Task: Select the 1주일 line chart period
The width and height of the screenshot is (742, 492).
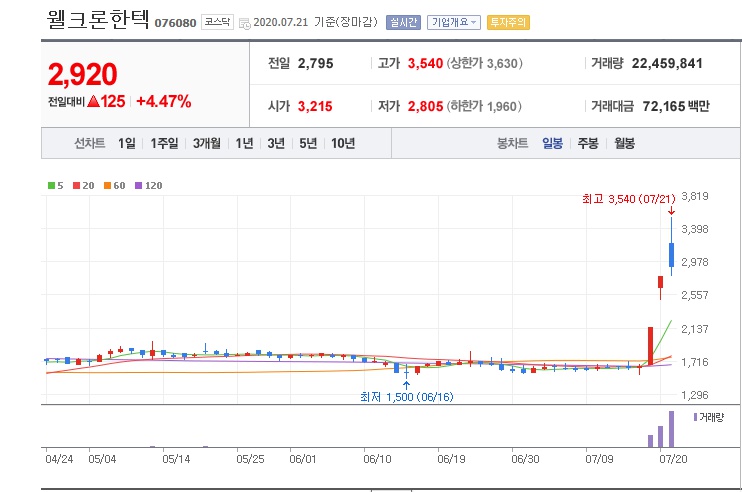Action: pos(164,143)
